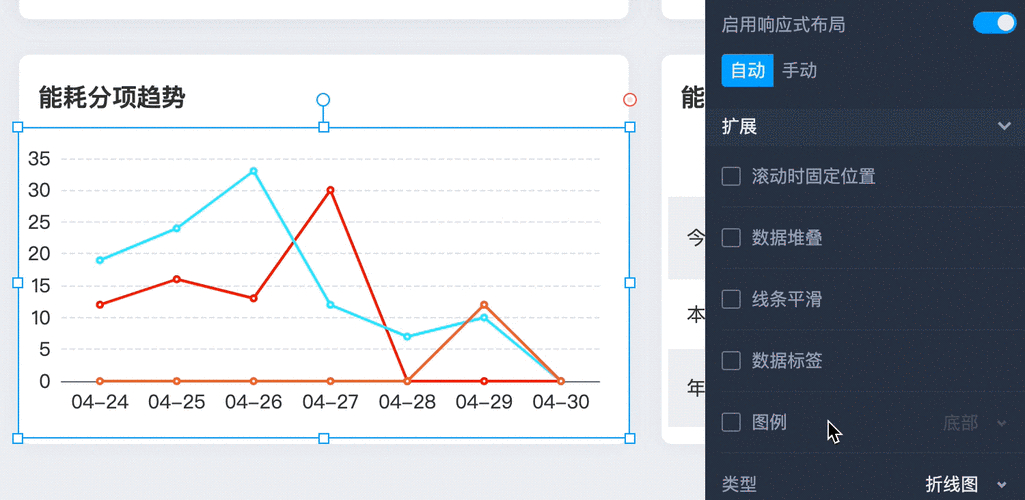Collapse the 扩展 section
1025x500 pixels.
[1004, 127]
